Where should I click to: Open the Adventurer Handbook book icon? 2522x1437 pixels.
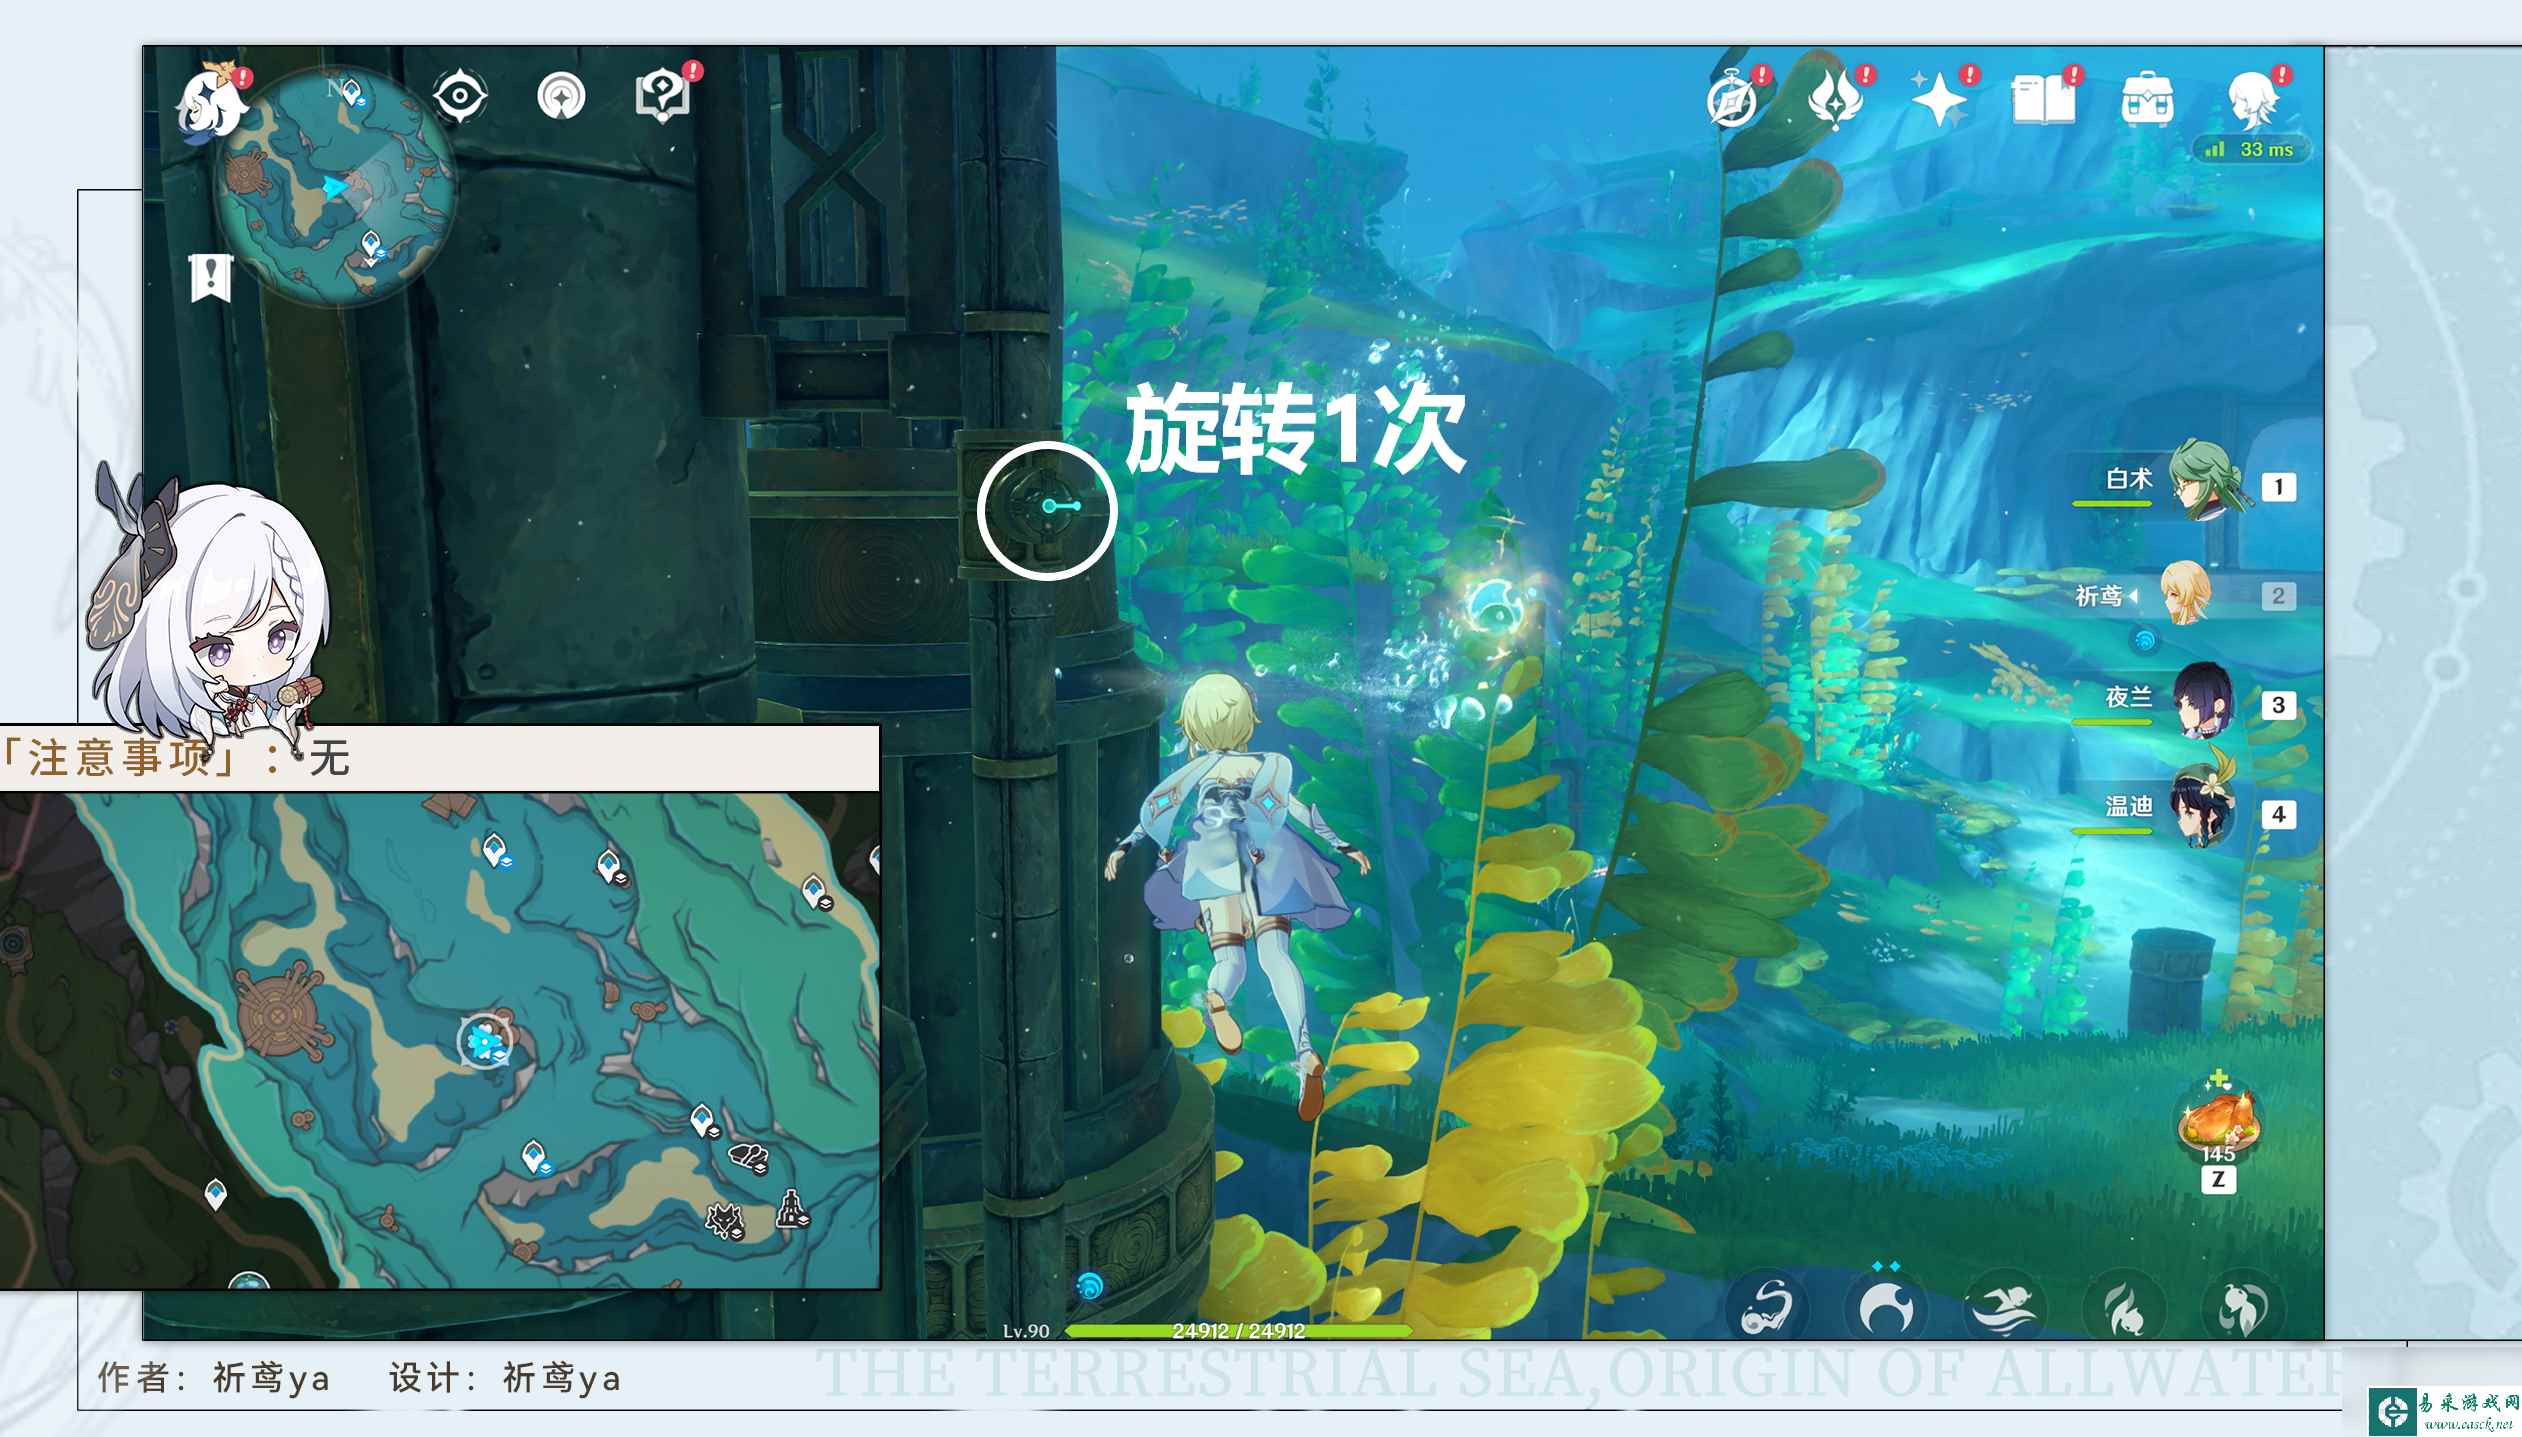pyautogui.click(x=2043, y=99)
